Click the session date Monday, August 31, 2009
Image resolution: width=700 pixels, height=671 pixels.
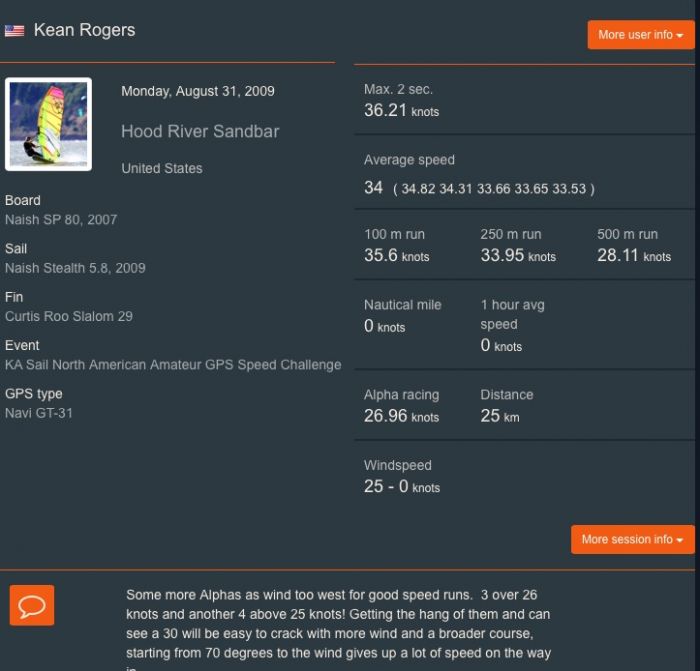(x=198, y=91)
